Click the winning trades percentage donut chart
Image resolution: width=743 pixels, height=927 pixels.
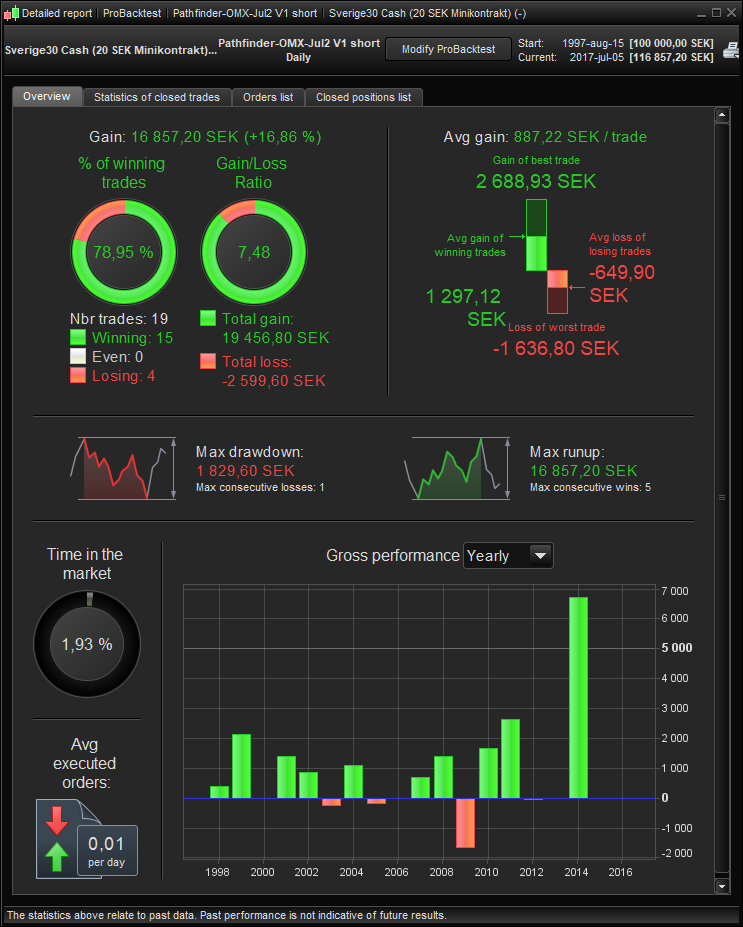[124, 252]
